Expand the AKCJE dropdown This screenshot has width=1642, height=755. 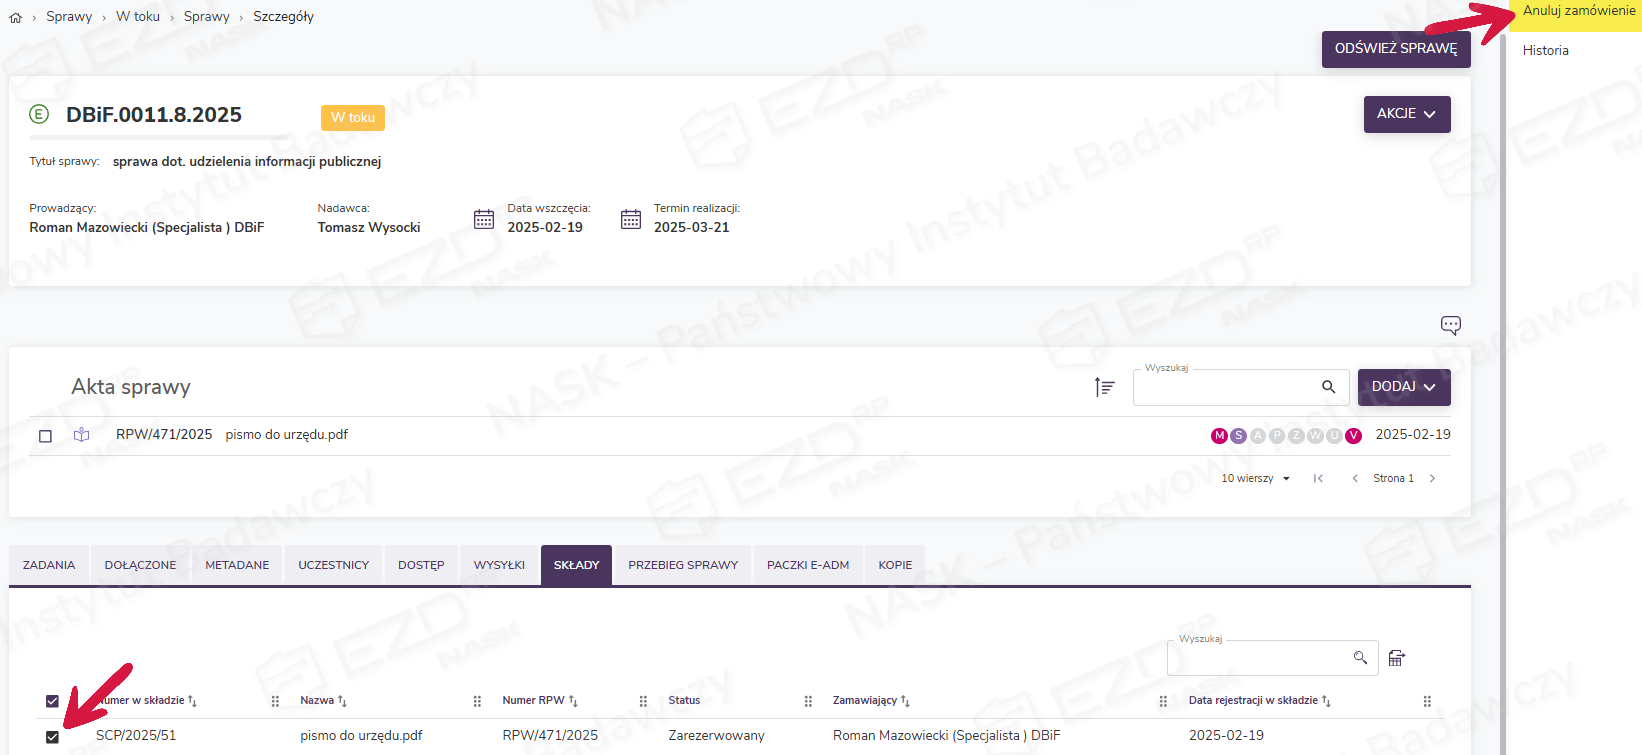coord(1406,114)
